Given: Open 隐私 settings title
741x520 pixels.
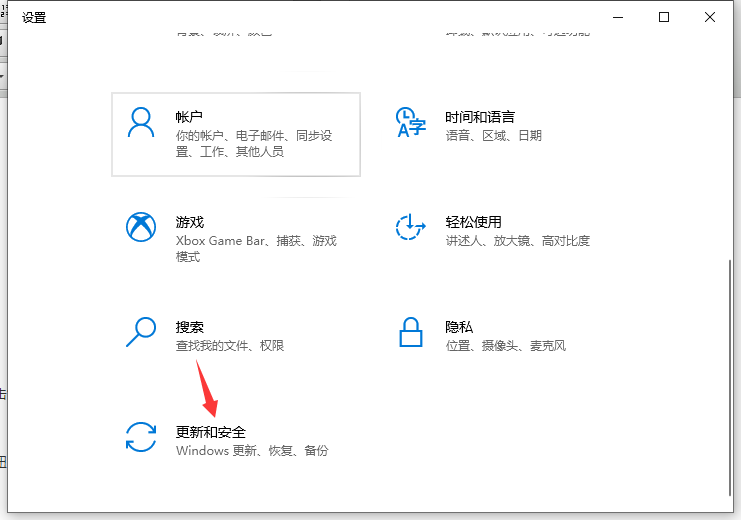Looking at the screenshot, I should coord(459,327).
